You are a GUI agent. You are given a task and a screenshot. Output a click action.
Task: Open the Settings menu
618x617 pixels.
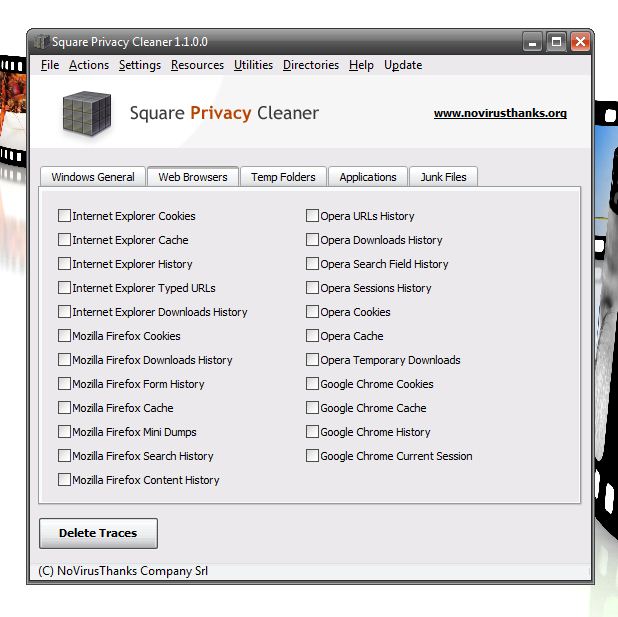pos(140,65)
